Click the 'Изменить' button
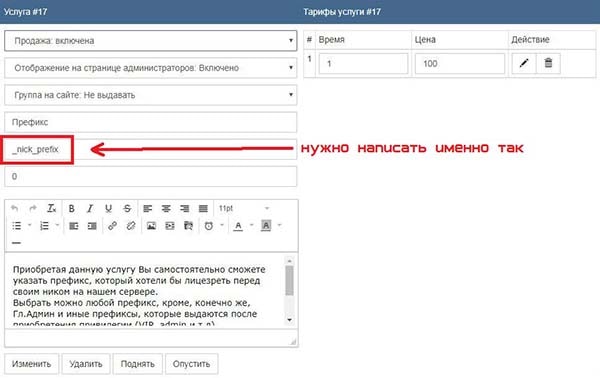 tap(31, 364)
